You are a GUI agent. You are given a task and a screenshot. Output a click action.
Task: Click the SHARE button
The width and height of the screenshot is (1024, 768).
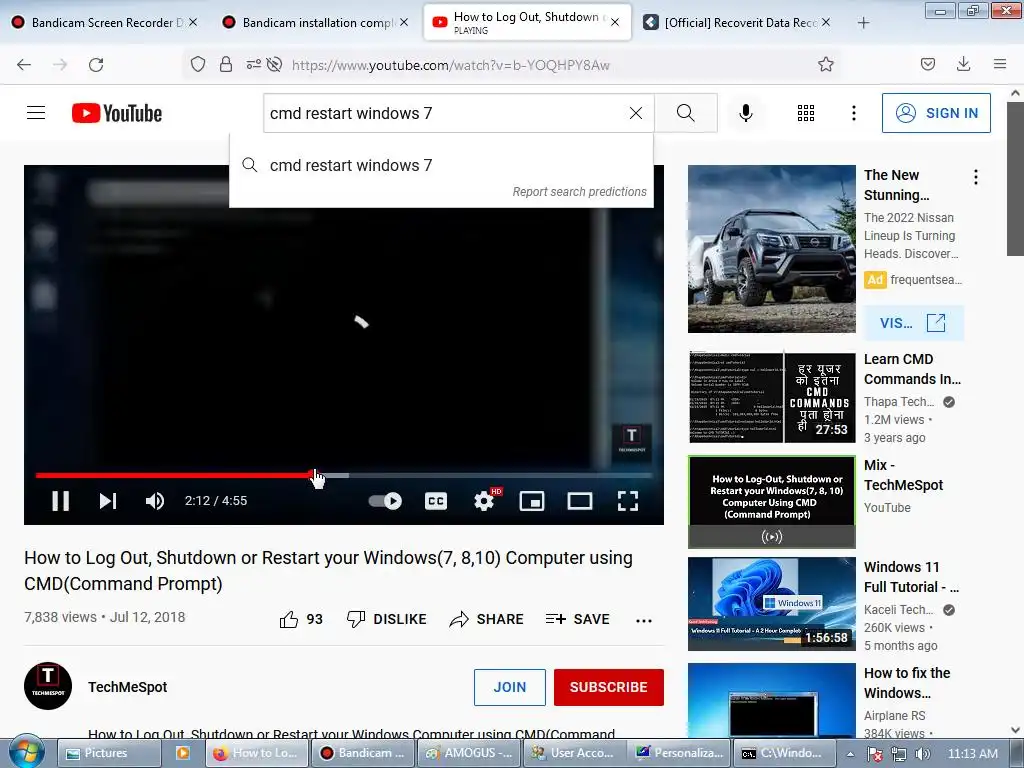tap(487, 619)
